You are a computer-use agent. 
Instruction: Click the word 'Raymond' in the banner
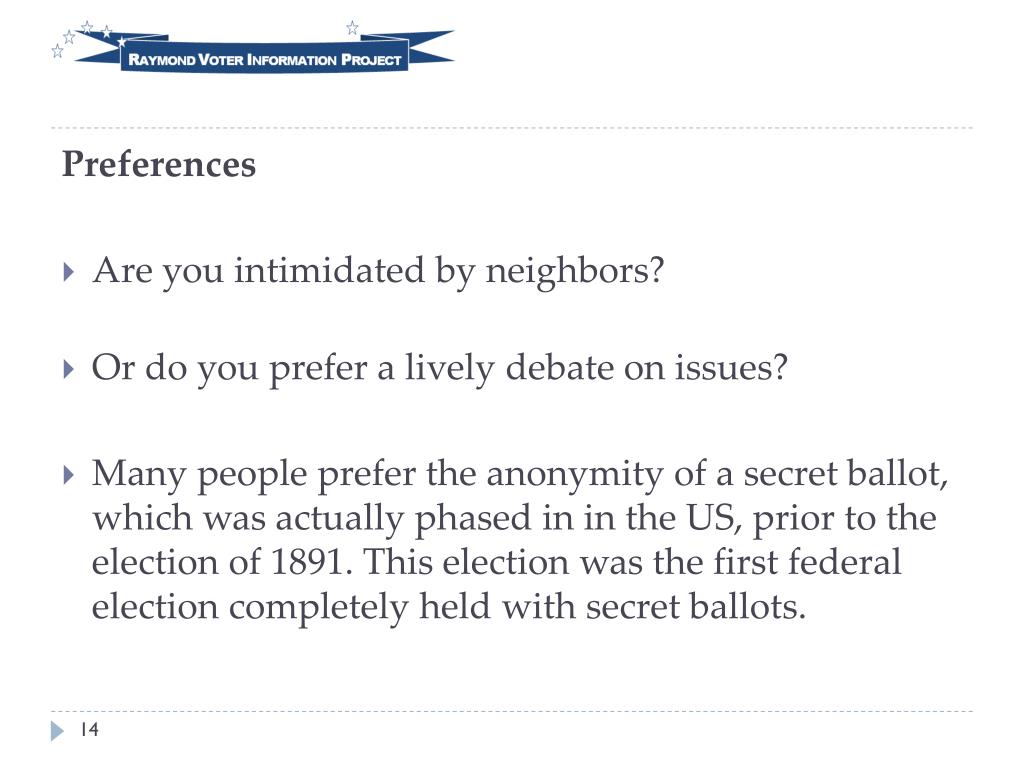pos(162,60)
